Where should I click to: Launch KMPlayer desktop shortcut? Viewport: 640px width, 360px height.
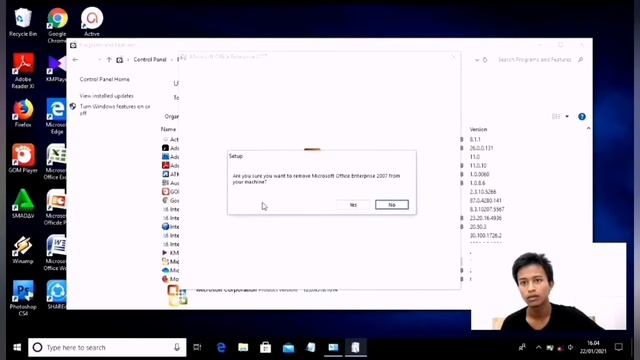(56, 69)
